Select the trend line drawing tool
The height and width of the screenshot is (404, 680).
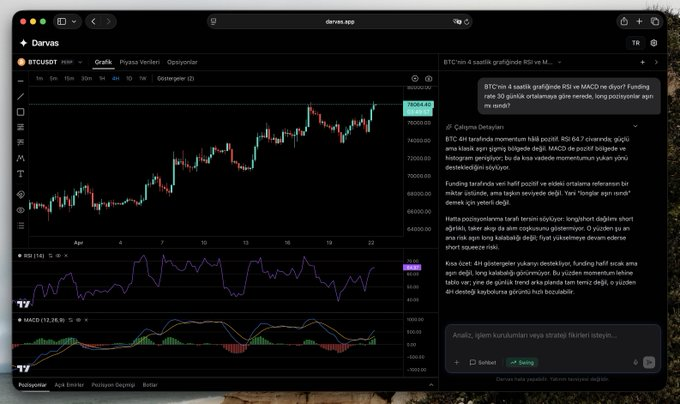coord(20,96)
